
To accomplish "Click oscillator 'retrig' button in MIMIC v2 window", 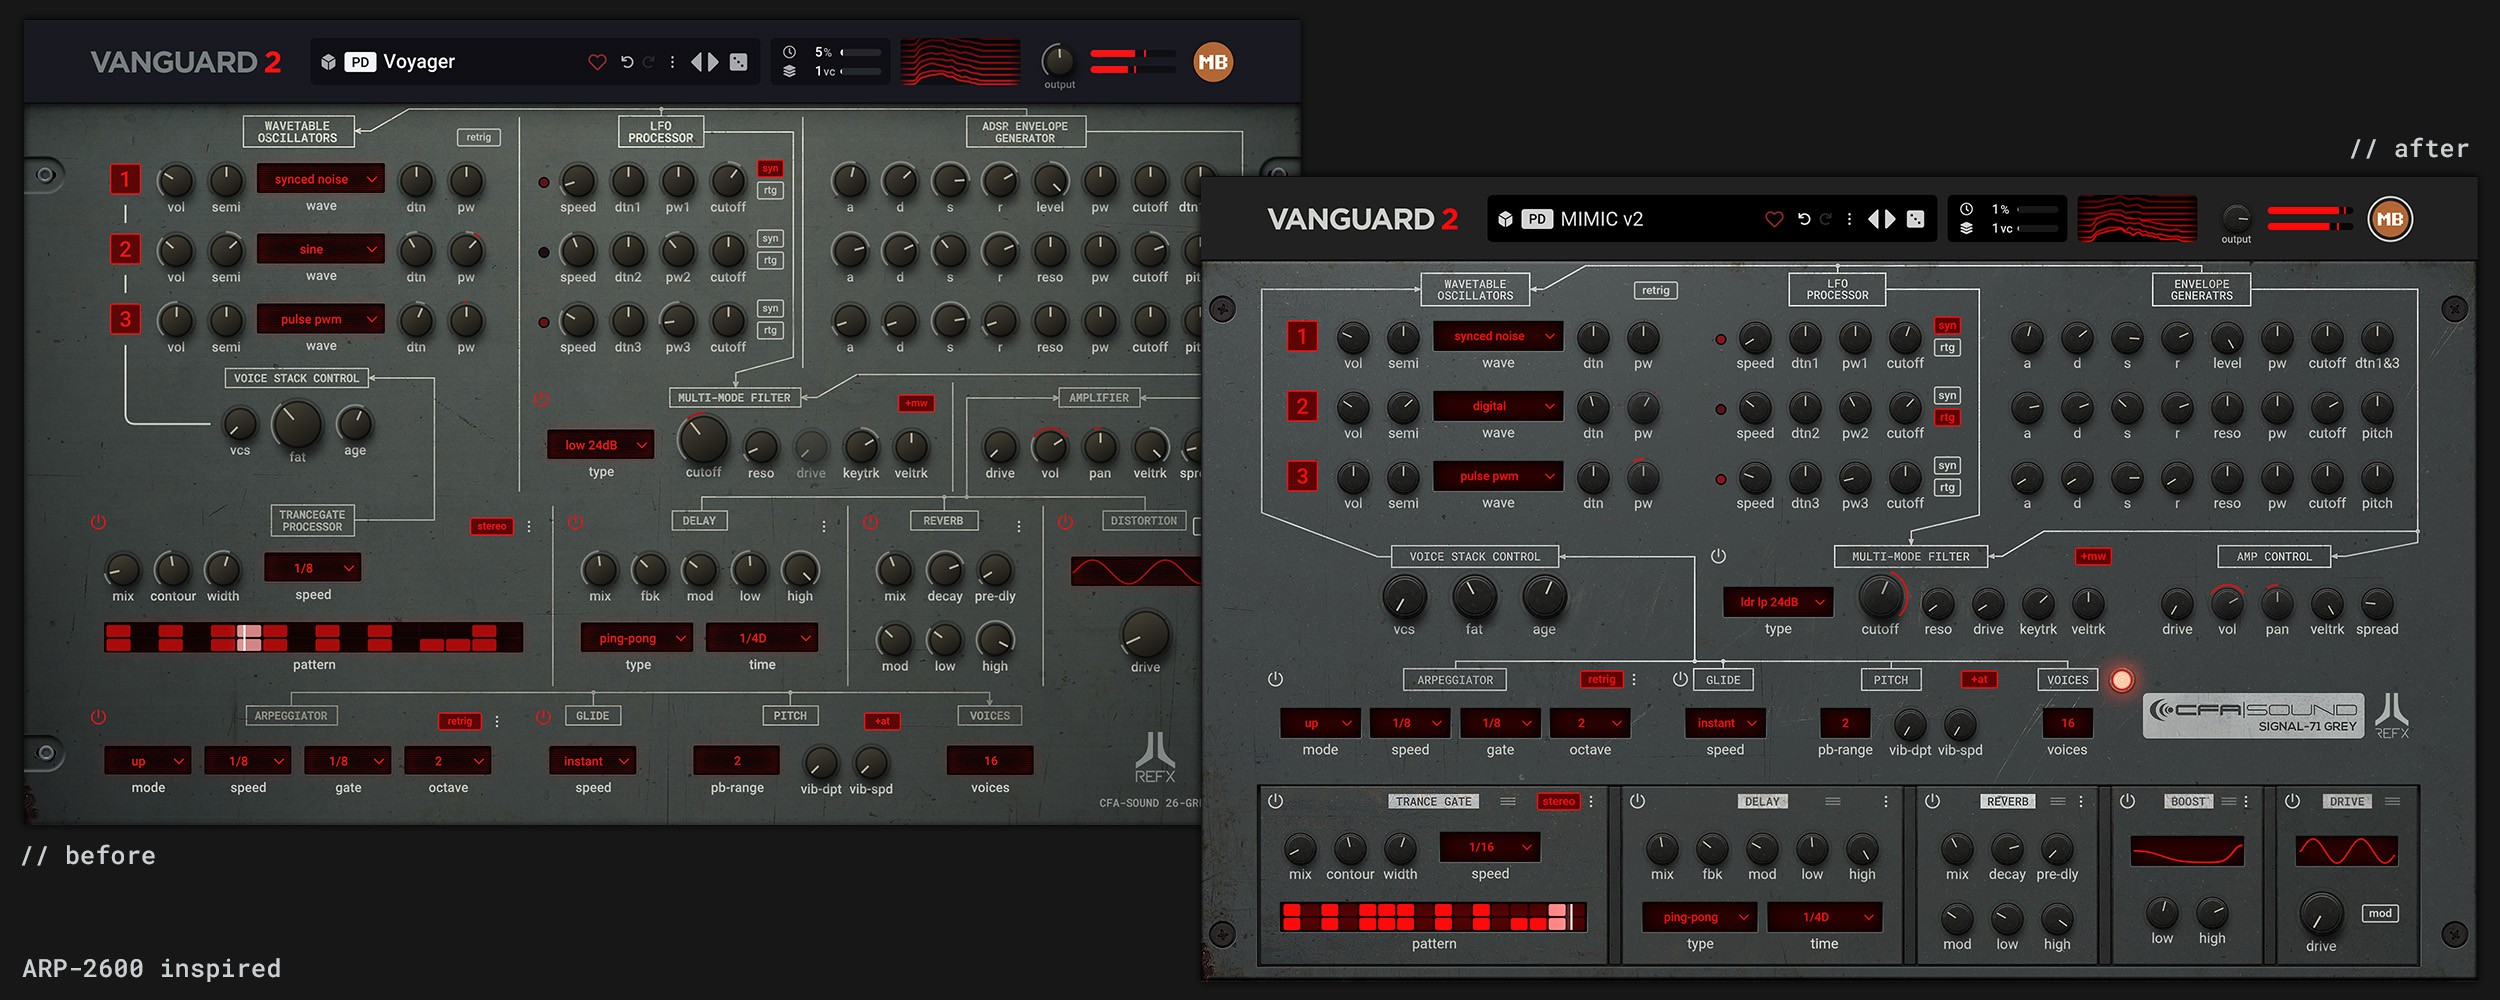I will click(1655, 290).
